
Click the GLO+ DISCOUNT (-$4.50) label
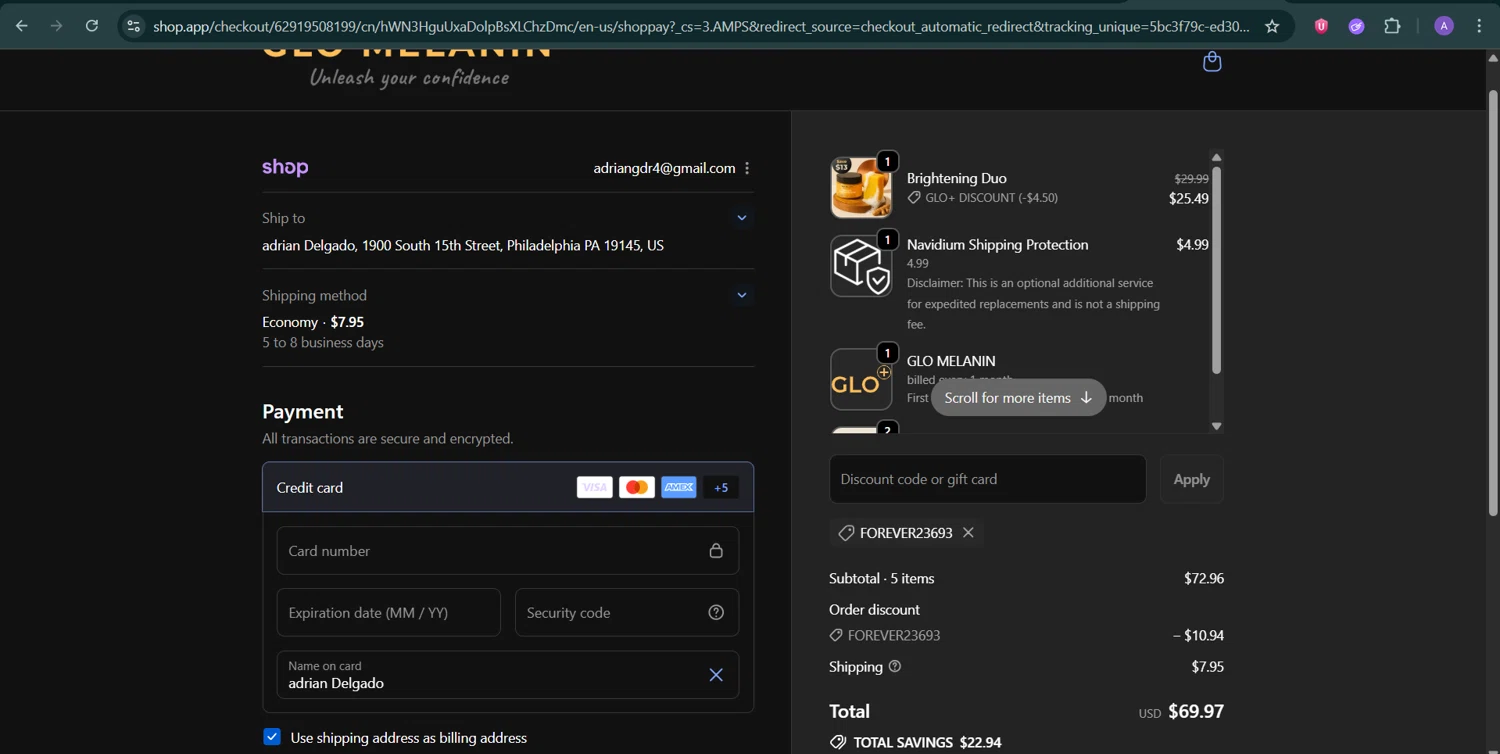point(992,198)
